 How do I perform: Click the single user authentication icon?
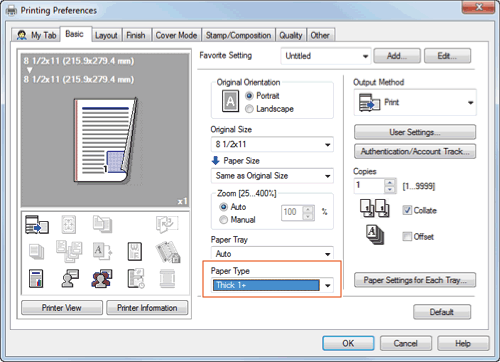(70, 279)
